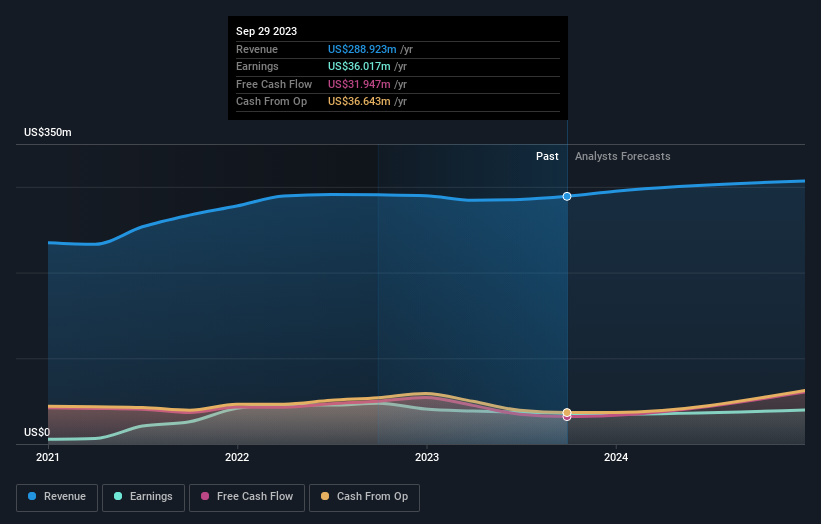821x524 pixels.
Task: Click the US$288.923m revenue value
Action: pyautogui.click(x=362, y=49)
